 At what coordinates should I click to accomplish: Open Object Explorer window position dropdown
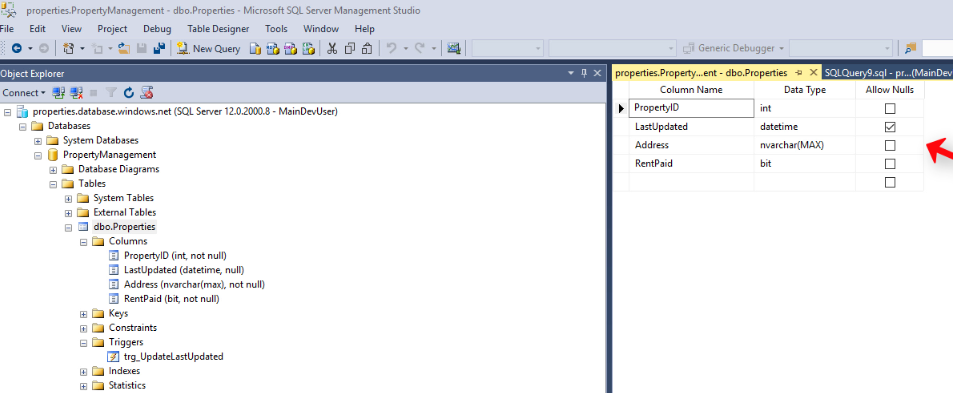[x=570, y=73]
